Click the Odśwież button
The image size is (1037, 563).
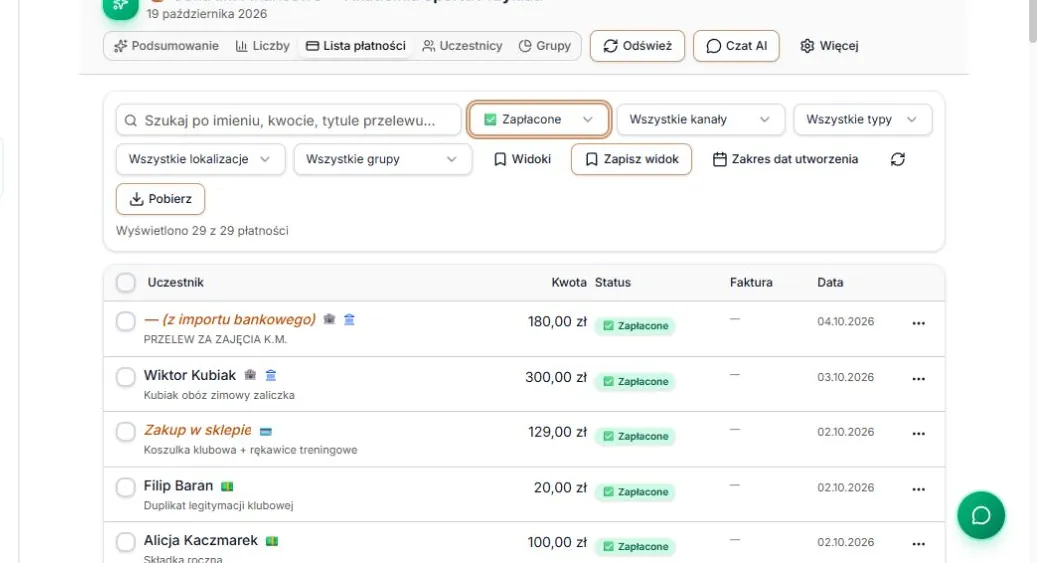[638, 46]
